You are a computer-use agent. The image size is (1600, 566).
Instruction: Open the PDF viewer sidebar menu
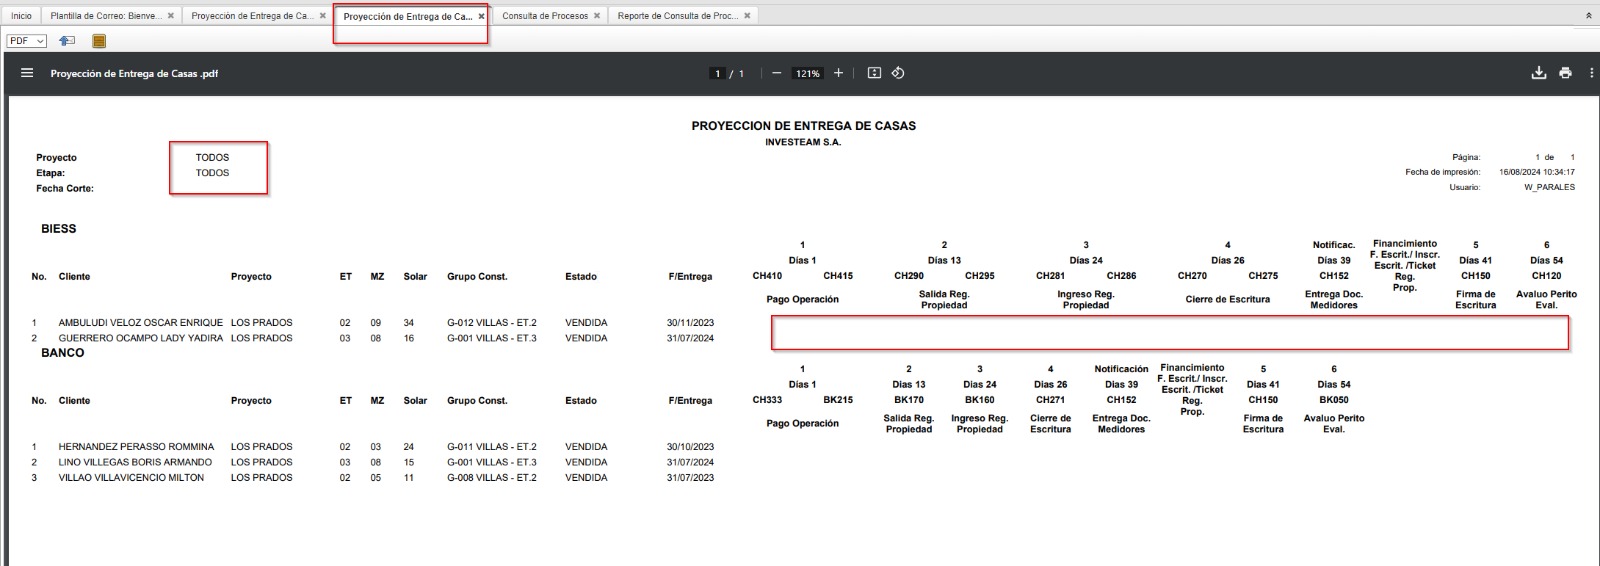click(x=27, y=73)
